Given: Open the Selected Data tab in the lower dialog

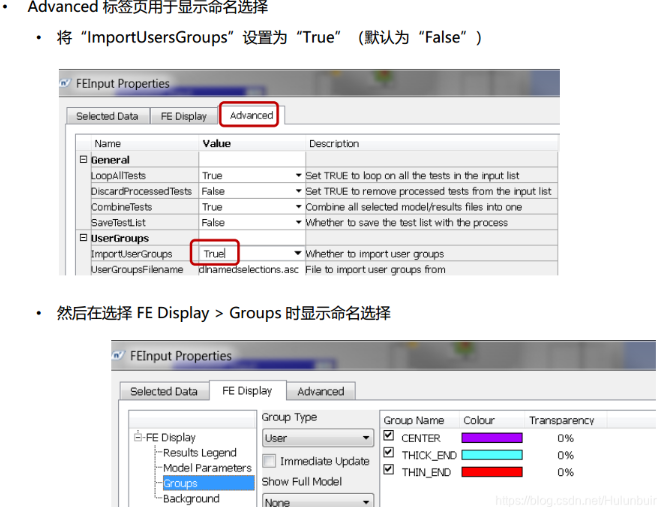Looking at the screenshot, I should click(164, 391).
